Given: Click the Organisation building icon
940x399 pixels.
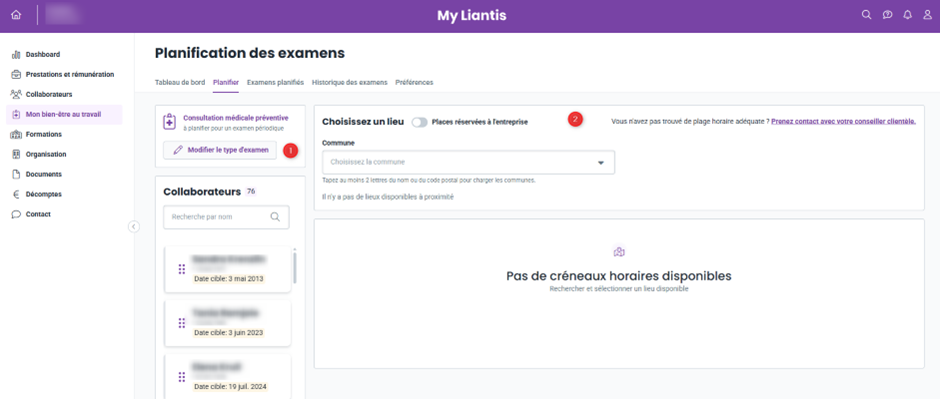Looking at the screenshot, I should [16, 154].
